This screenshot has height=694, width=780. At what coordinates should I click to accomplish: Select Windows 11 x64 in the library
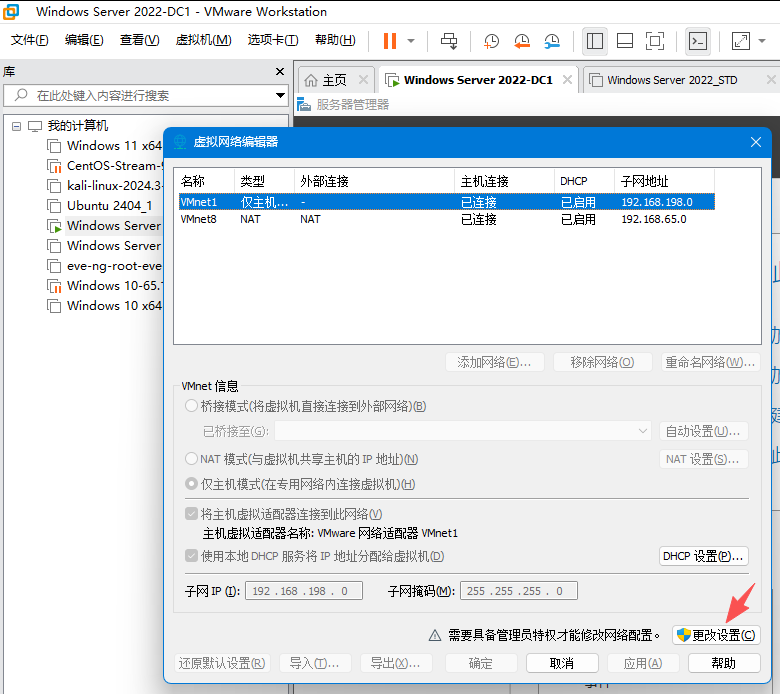pos(114,146)
